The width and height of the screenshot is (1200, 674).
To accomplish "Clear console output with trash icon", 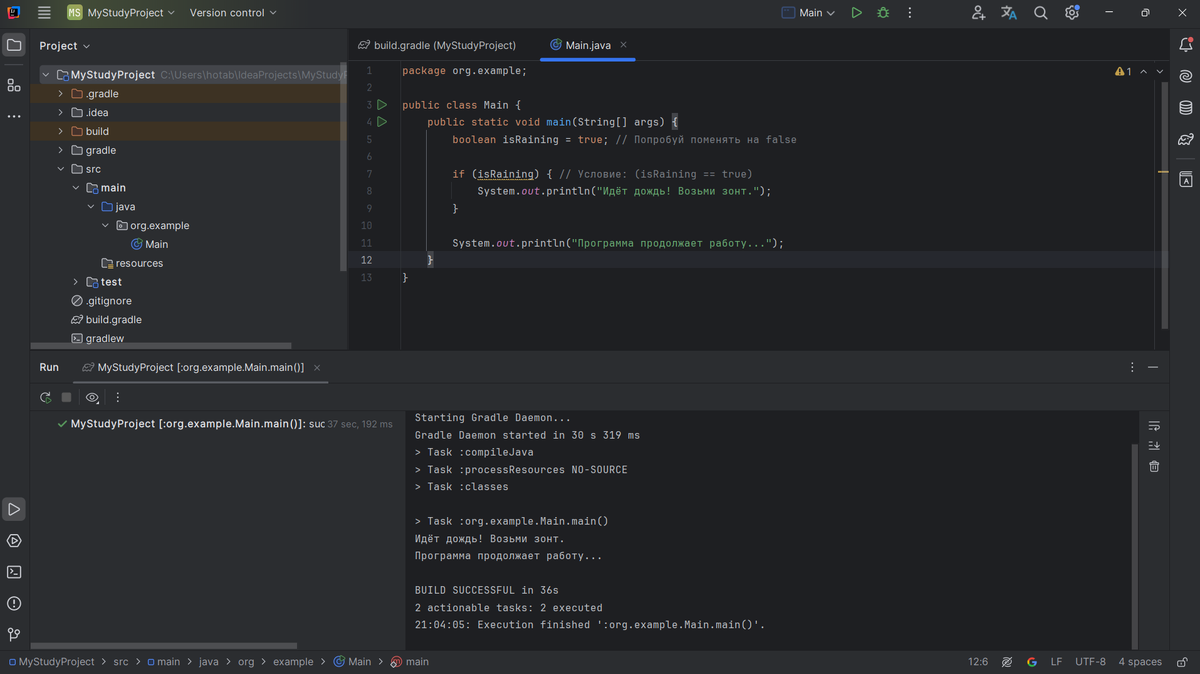I will coord(1154,467).
